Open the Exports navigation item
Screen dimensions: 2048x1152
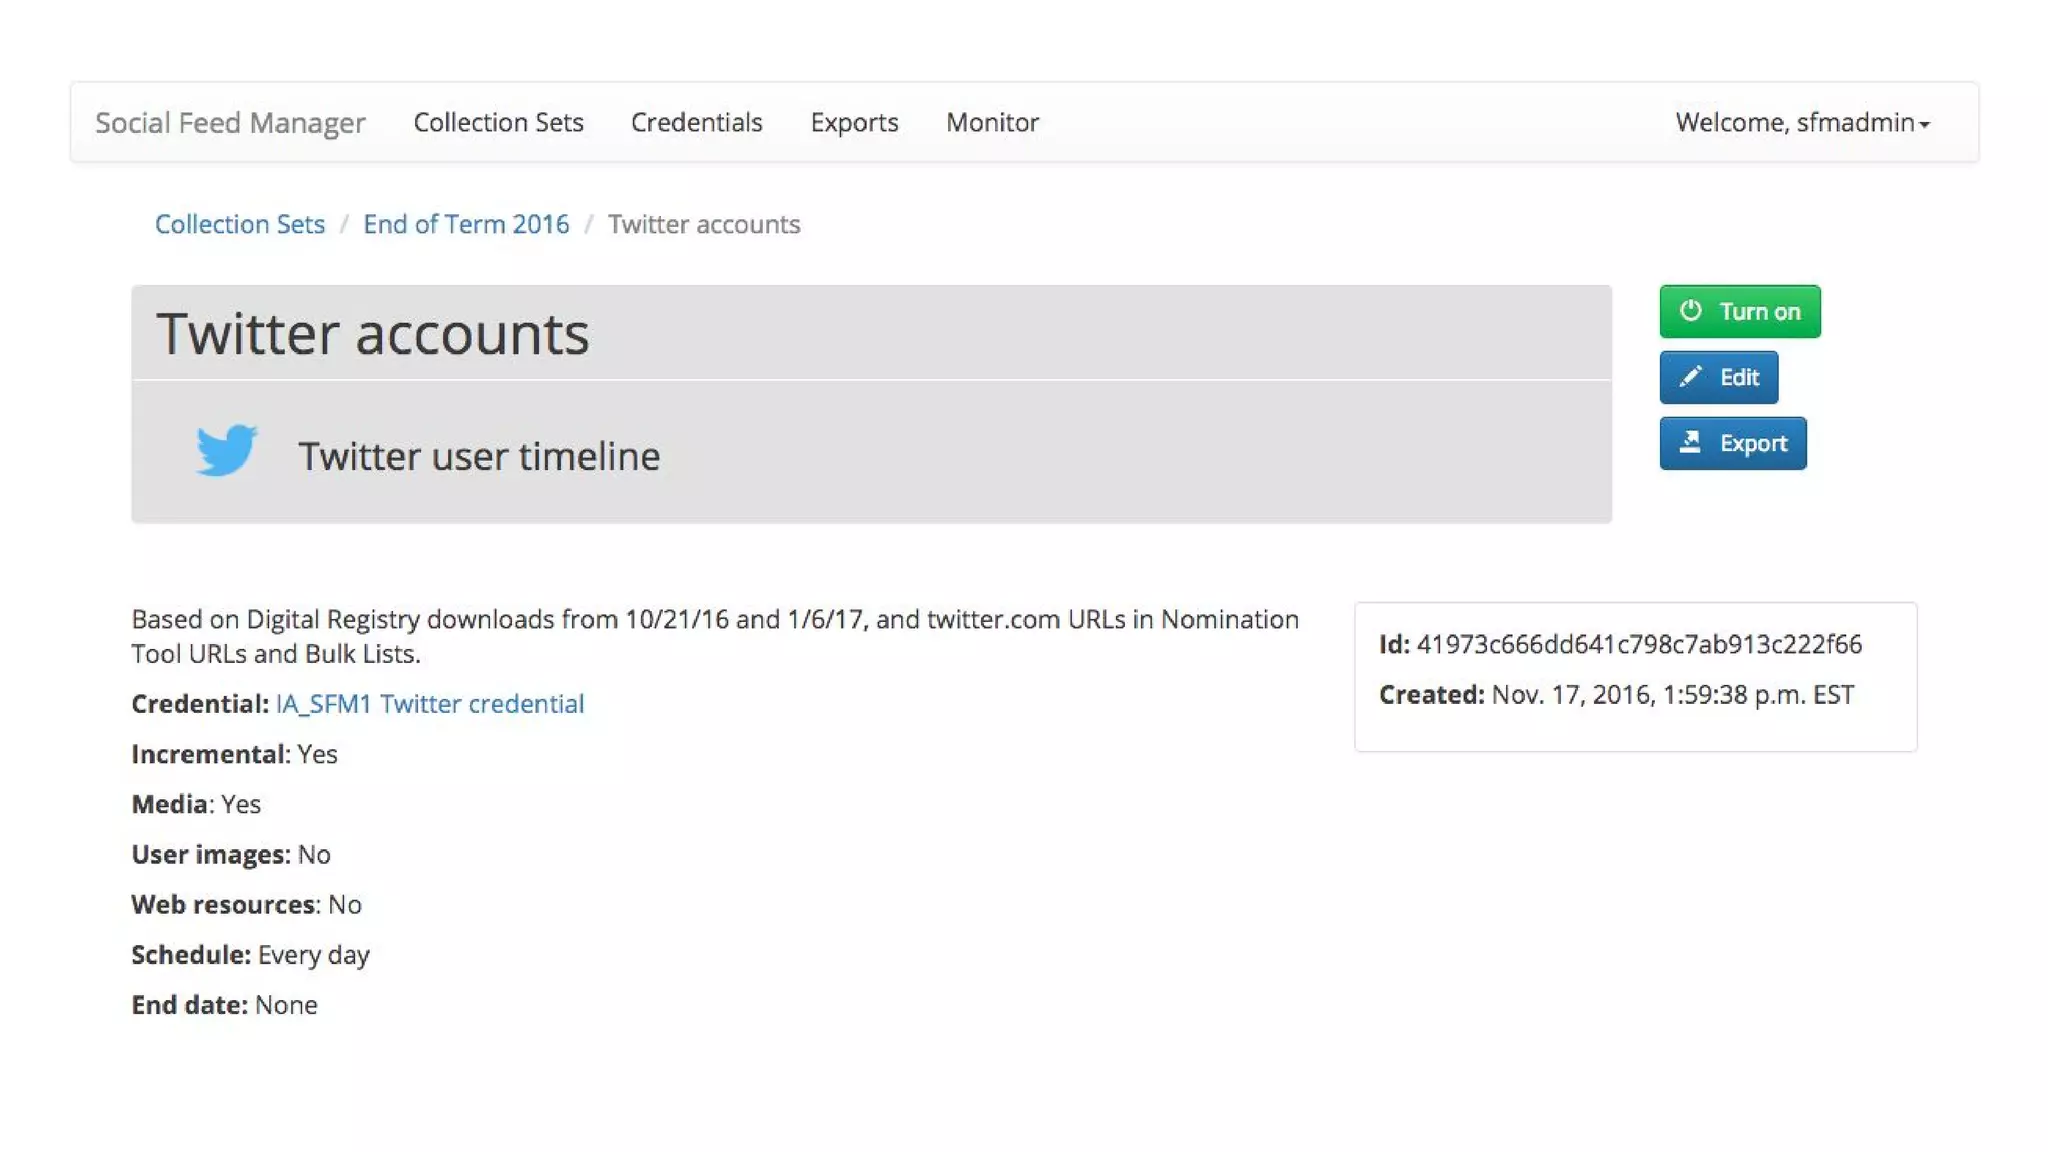[x=854, y=122]
